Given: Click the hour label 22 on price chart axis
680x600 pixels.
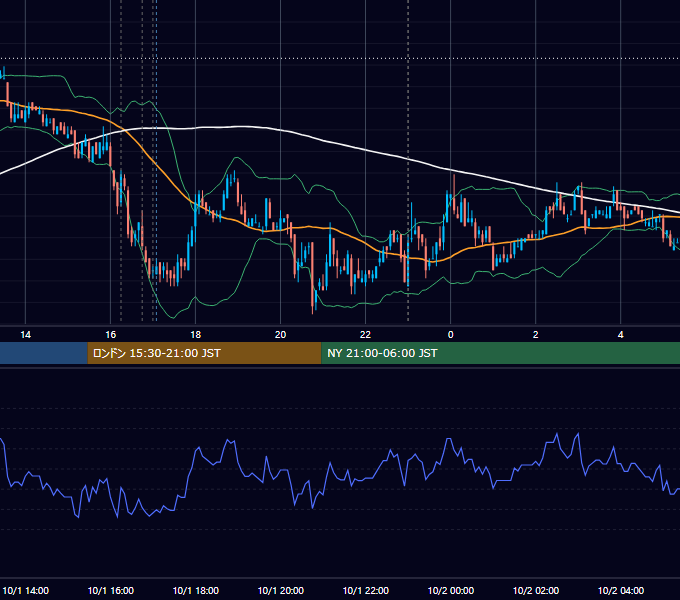Looking at the screenshot, I should (x=366, y=335).
